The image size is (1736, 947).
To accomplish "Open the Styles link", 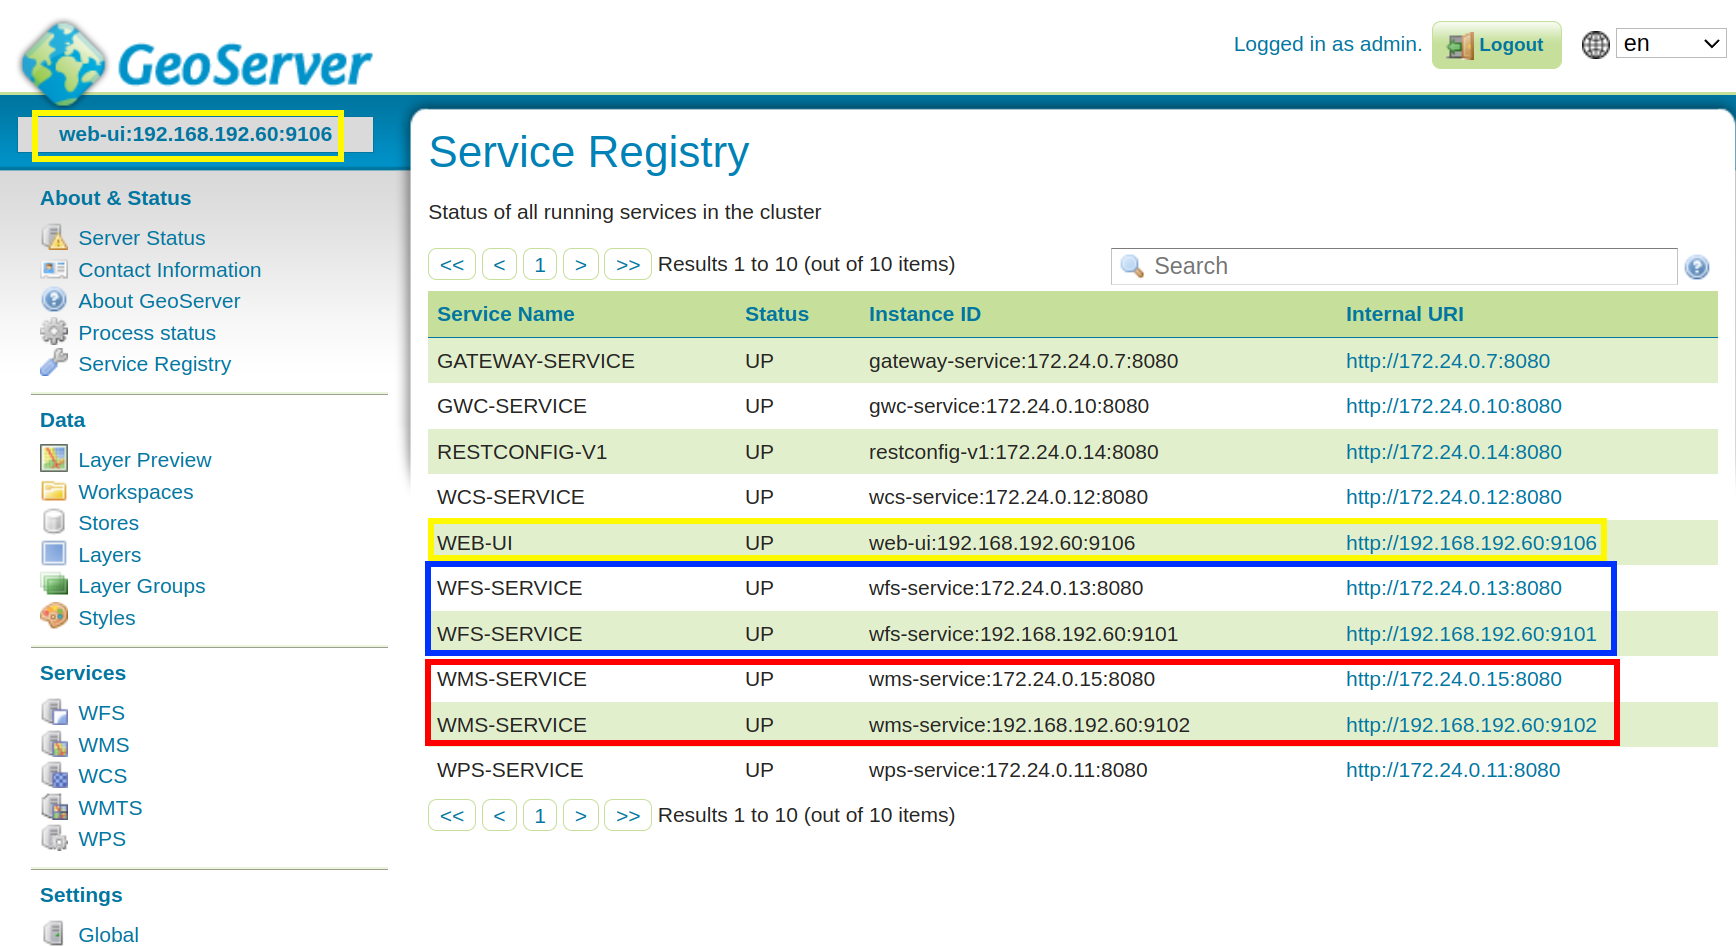I will 107,618.
